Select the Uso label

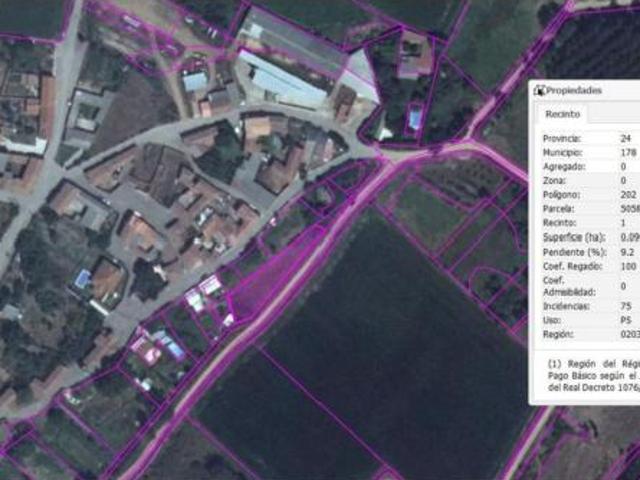(x=551, y=320)
